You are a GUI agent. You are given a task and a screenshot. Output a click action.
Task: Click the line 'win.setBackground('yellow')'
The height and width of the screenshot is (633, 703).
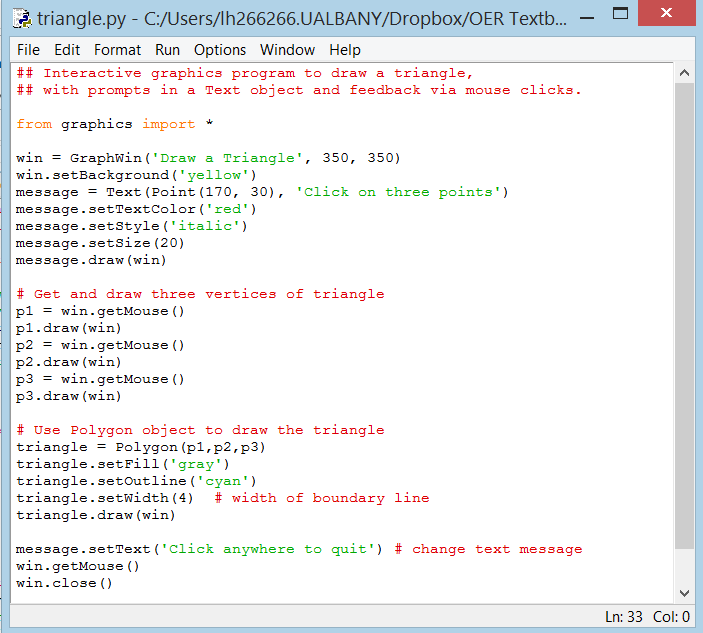click(136, 175)
